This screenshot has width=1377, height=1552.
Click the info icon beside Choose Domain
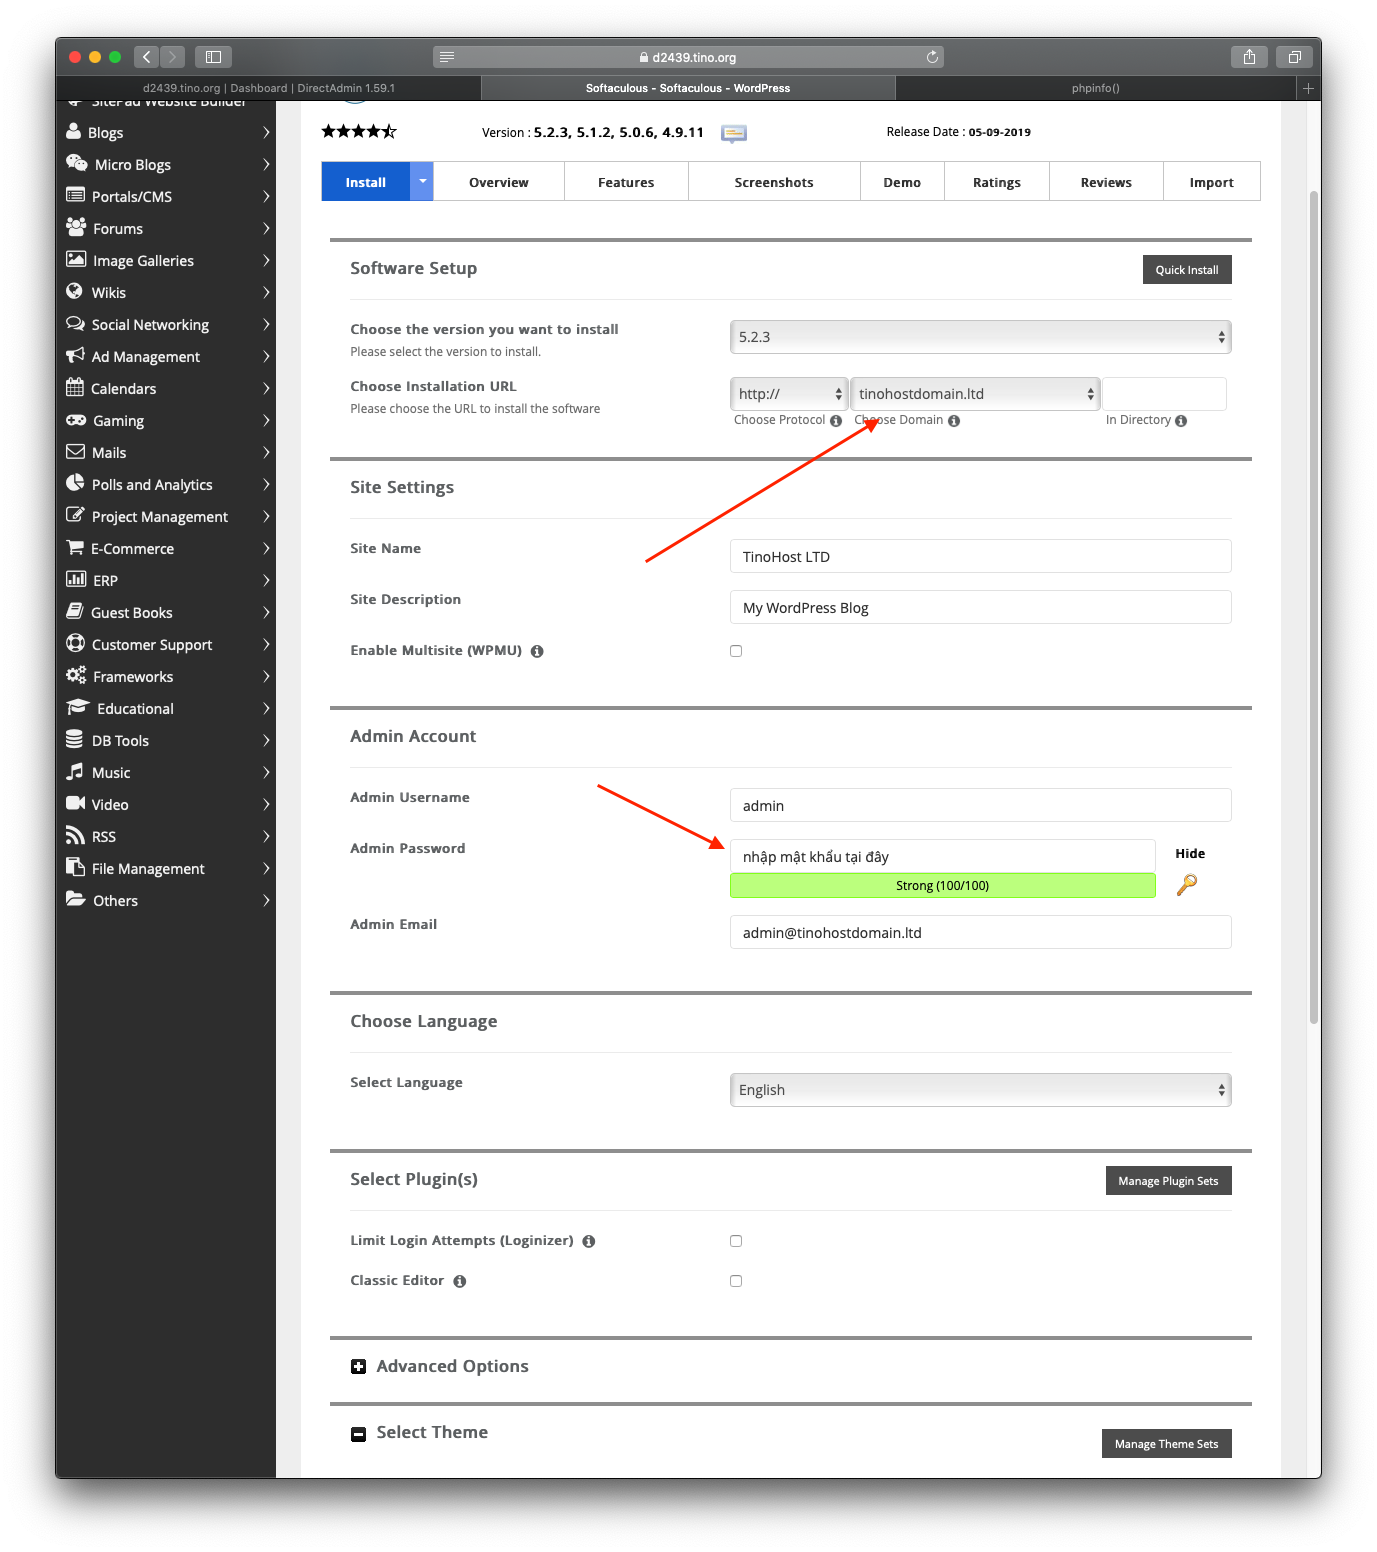(x=954, y=421)
